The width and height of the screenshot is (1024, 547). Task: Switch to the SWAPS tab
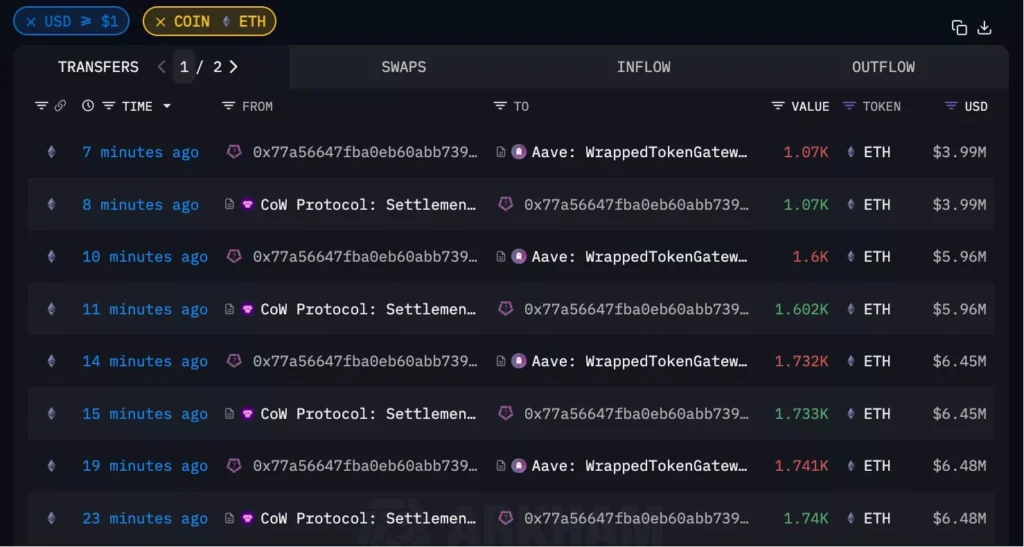[404, 67]
